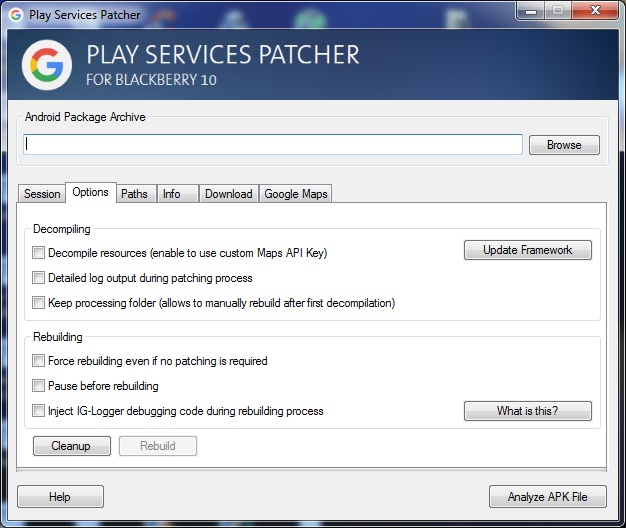
Task: Click the Cleanup button
Action: pyautogui.click(x=72, y=446)
